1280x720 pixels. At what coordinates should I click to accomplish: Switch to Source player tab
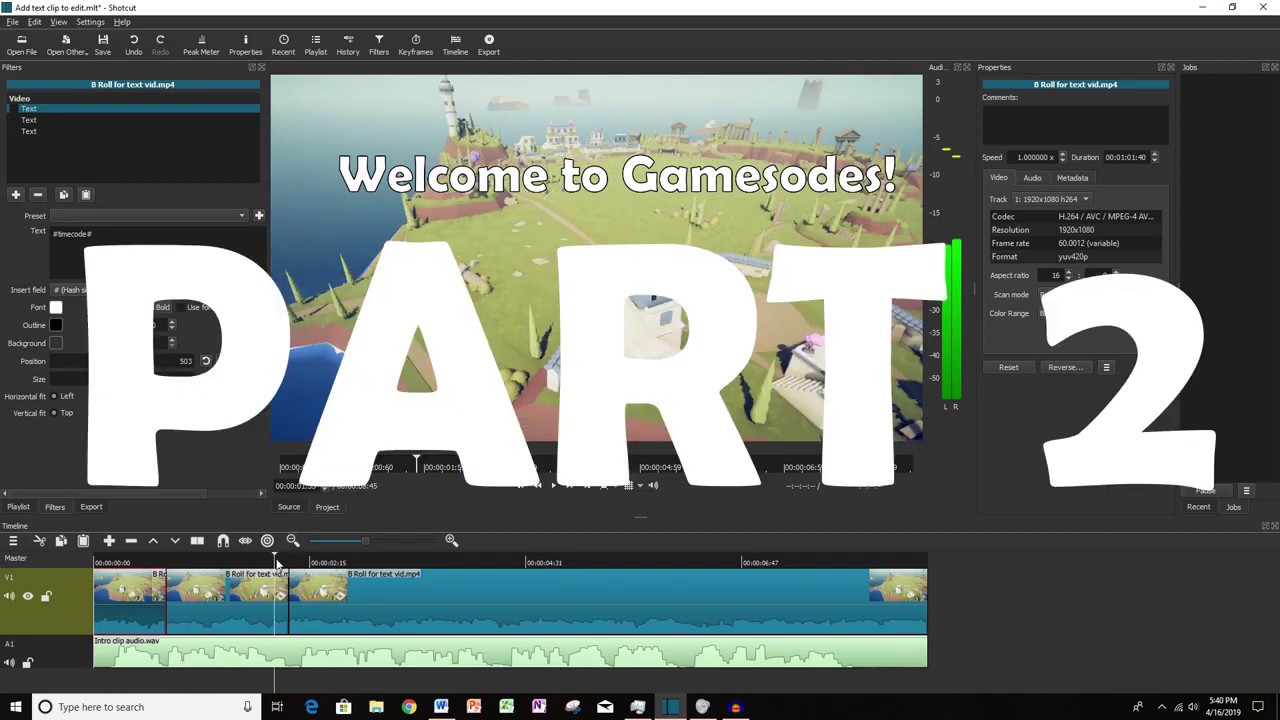(289, 507)
